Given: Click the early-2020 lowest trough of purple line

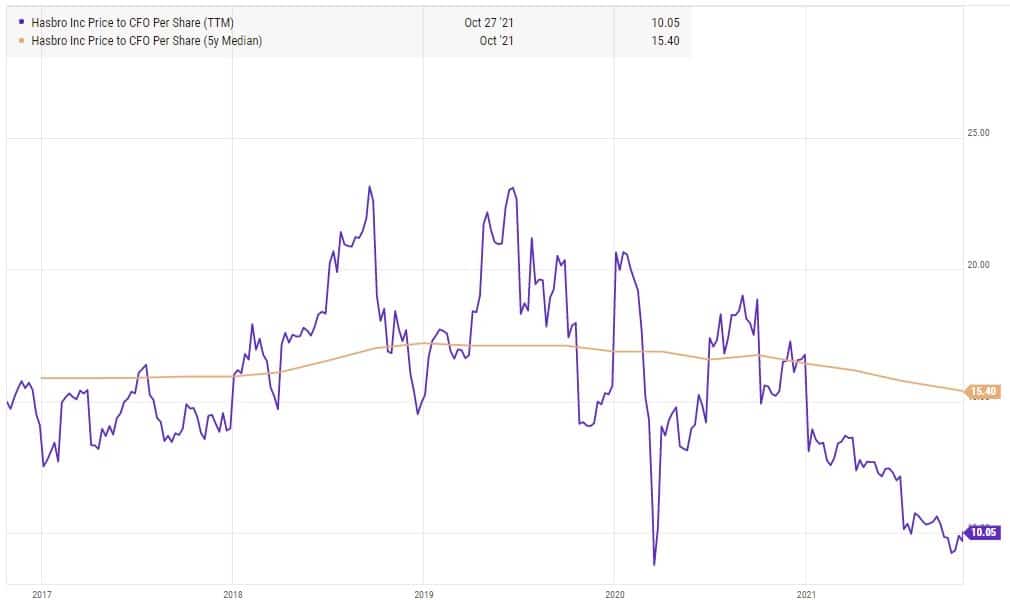Looking at the screenshot, I should click(654, 565).
